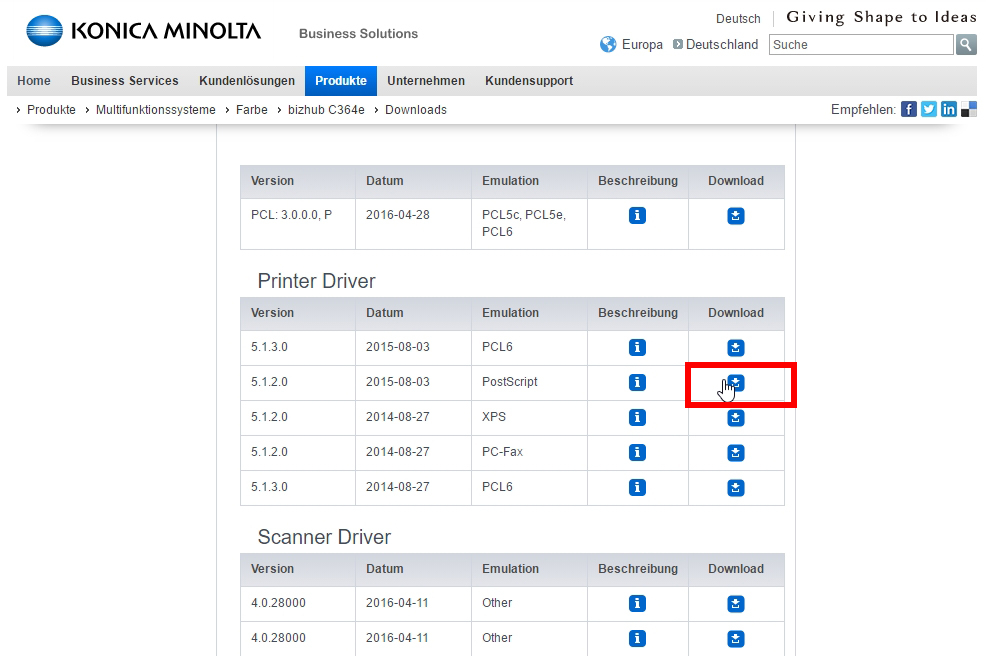Open Business Services menu
The image size is (986, 656).
point(125,81)
